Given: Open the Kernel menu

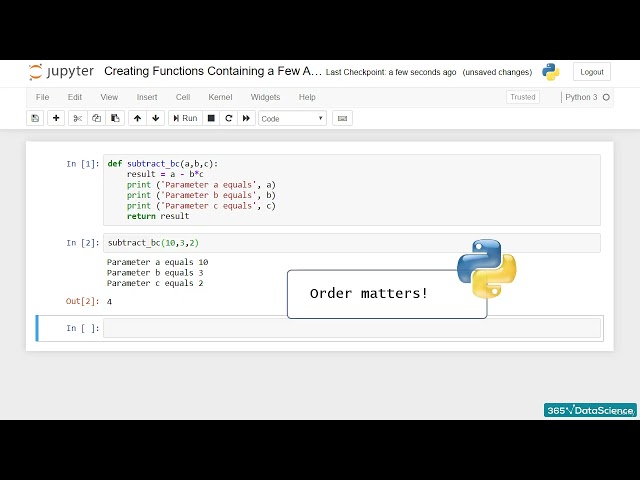Looking at the screenshot, I should 220,97.
